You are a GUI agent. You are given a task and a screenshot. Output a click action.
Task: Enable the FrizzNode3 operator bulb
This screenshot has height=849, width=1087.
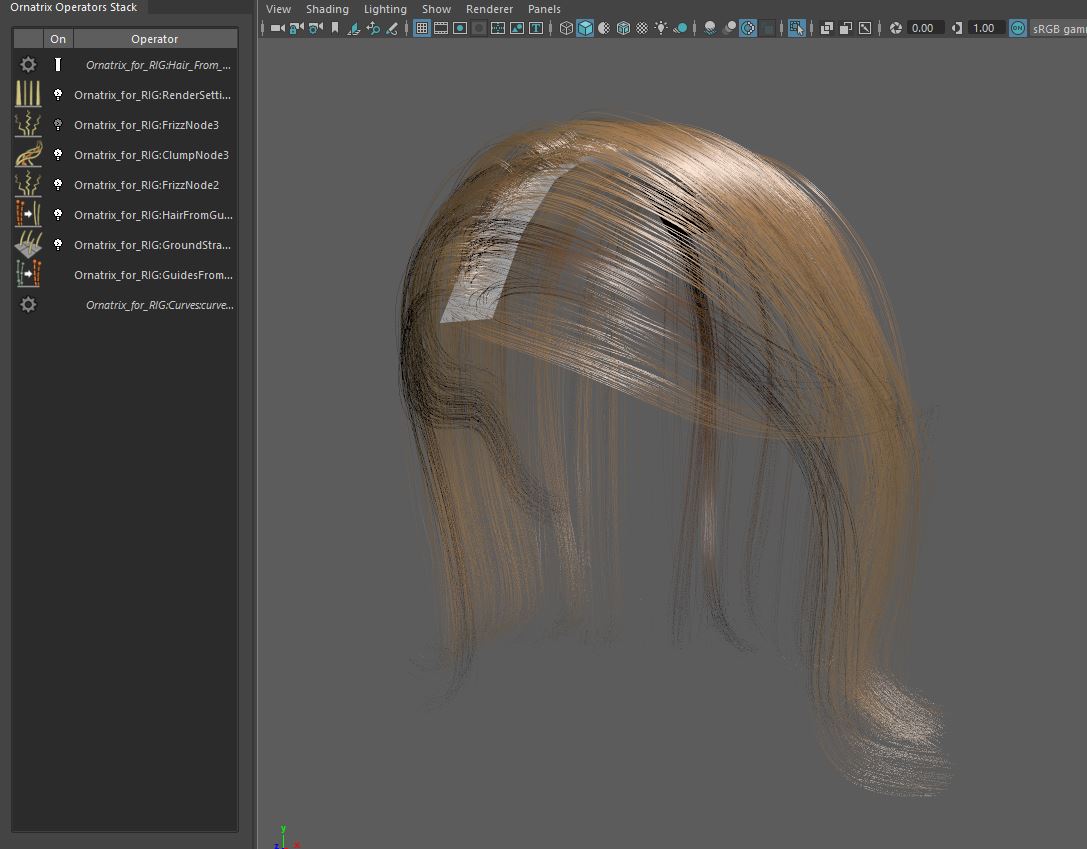pos(58,125)
